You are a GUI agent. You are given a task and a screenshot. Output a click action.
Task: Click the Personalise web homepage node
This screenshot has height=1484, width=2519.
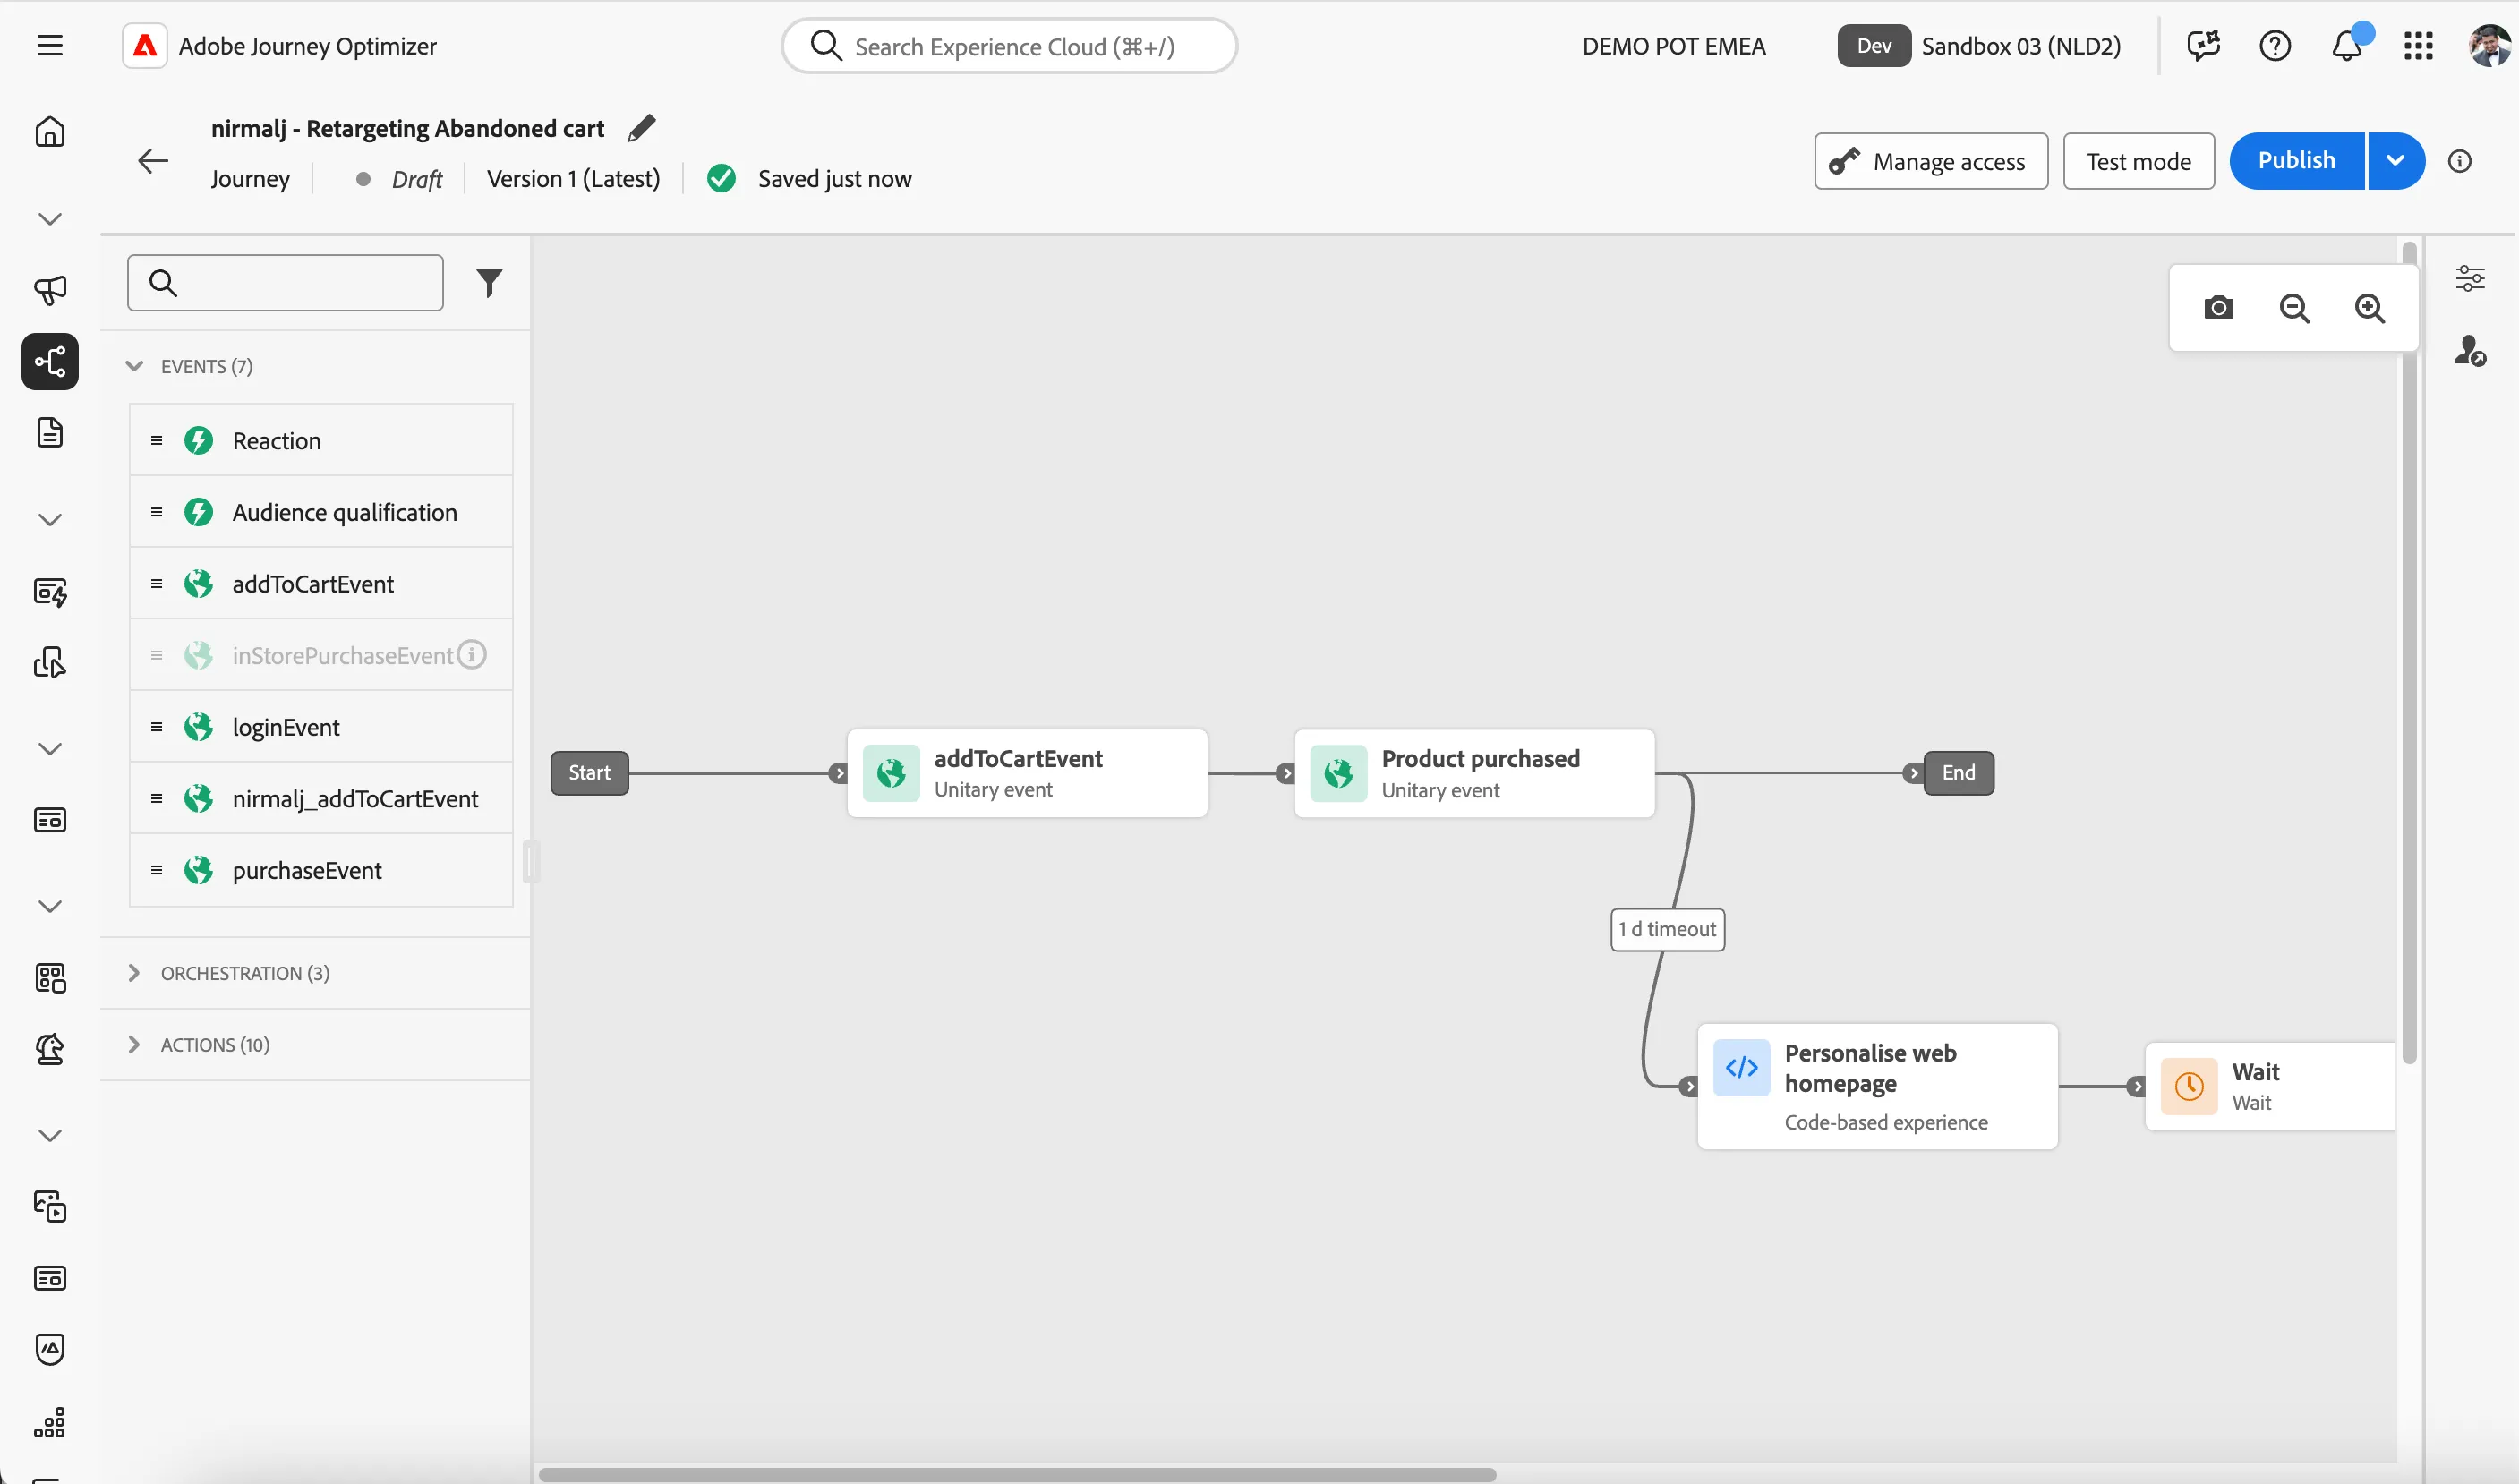1877,1086
